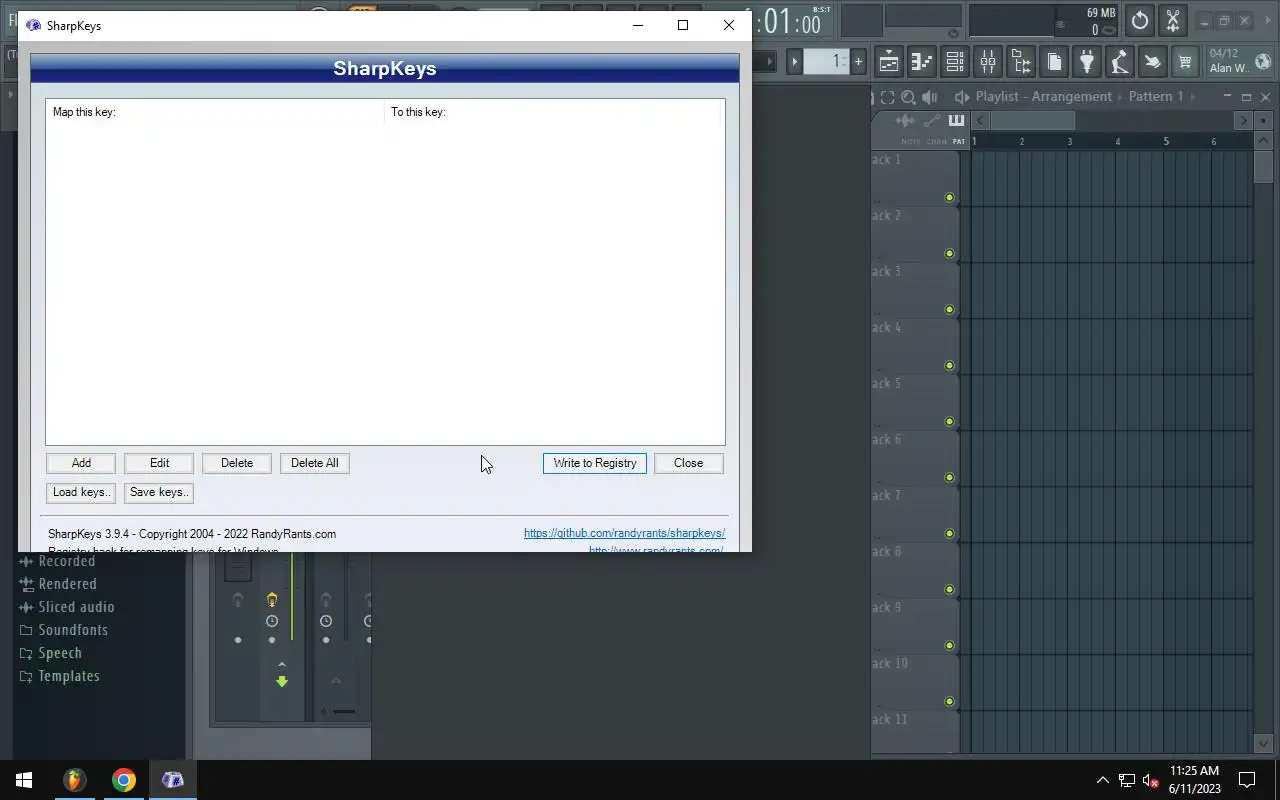Click the speaker icon in Playlist toolbar
The image size is (1280, 800).
pyautogui.click(x=930, y=97)
